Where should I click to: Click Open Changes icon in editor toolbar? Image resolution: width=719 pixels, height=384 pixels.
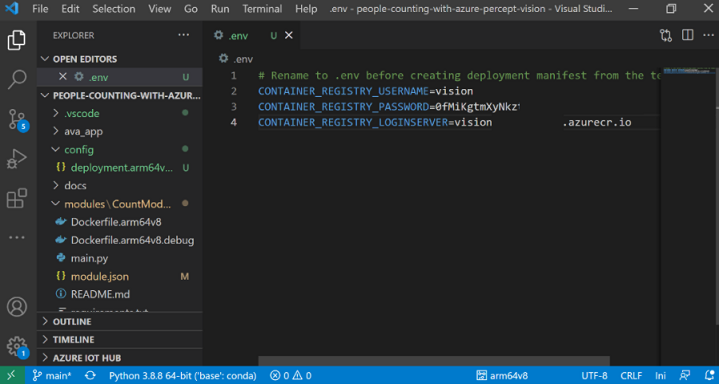pyautogui.click(x=666, y=35)
